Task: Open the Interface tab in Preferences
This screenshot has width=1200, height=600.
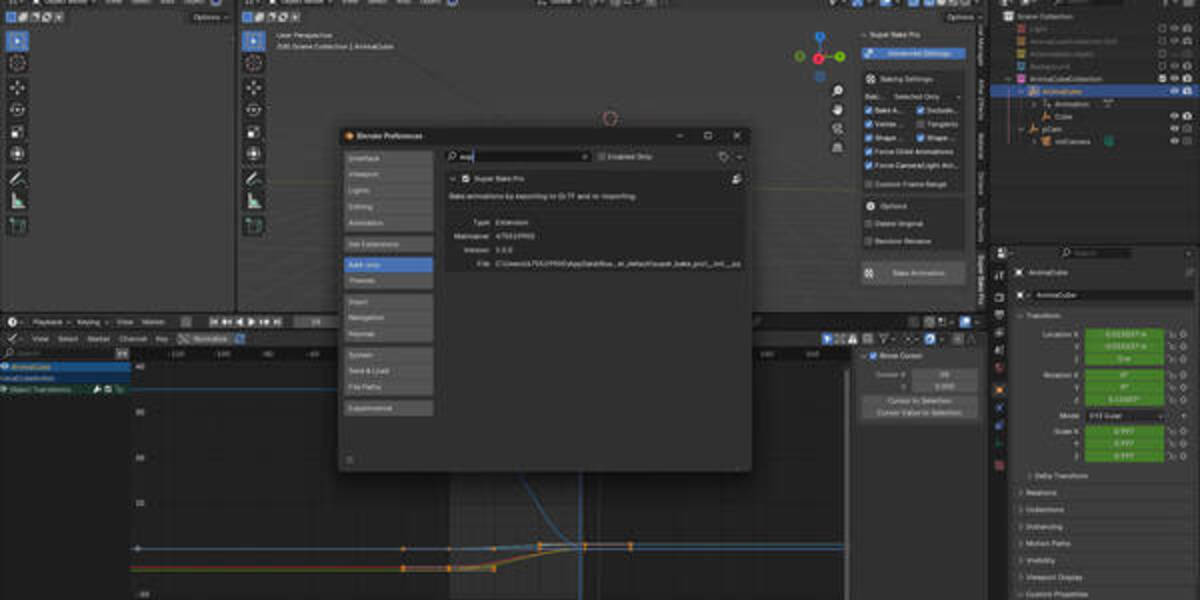Action: click(x=389, y=158)
